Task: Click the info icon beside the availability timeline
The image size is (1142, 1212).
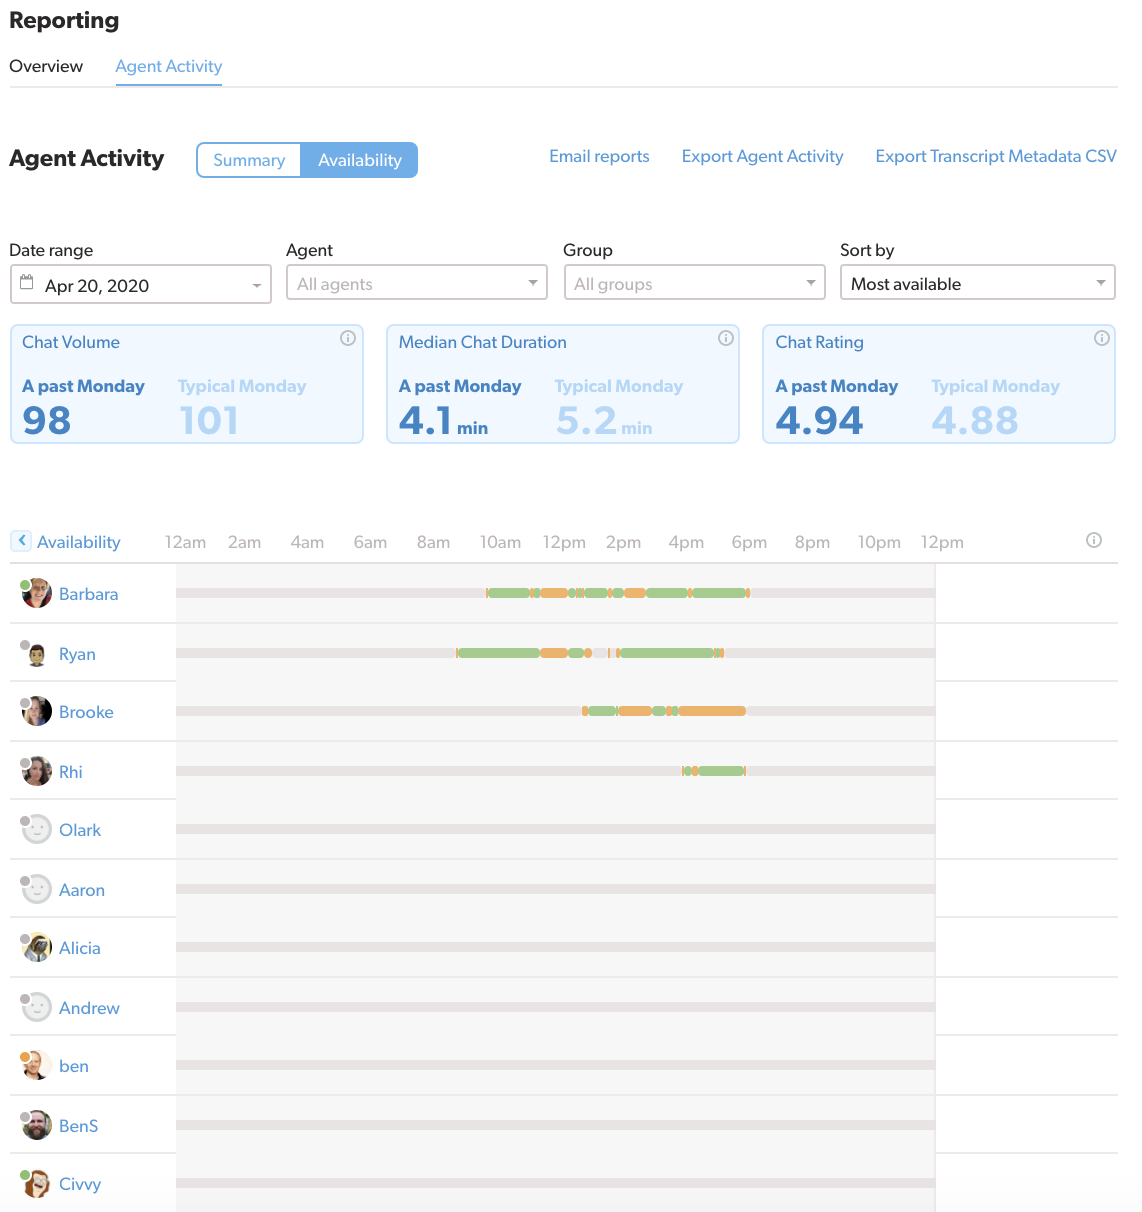Action: (x=1093, y=540)
